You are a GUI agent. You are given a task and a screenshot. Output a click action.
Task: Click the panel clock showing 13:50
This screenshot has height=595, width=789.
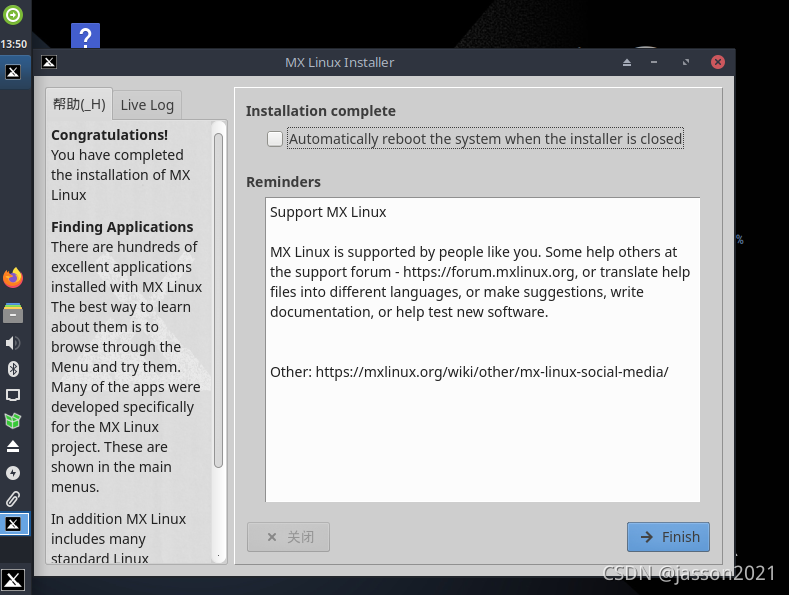(14, 44)
